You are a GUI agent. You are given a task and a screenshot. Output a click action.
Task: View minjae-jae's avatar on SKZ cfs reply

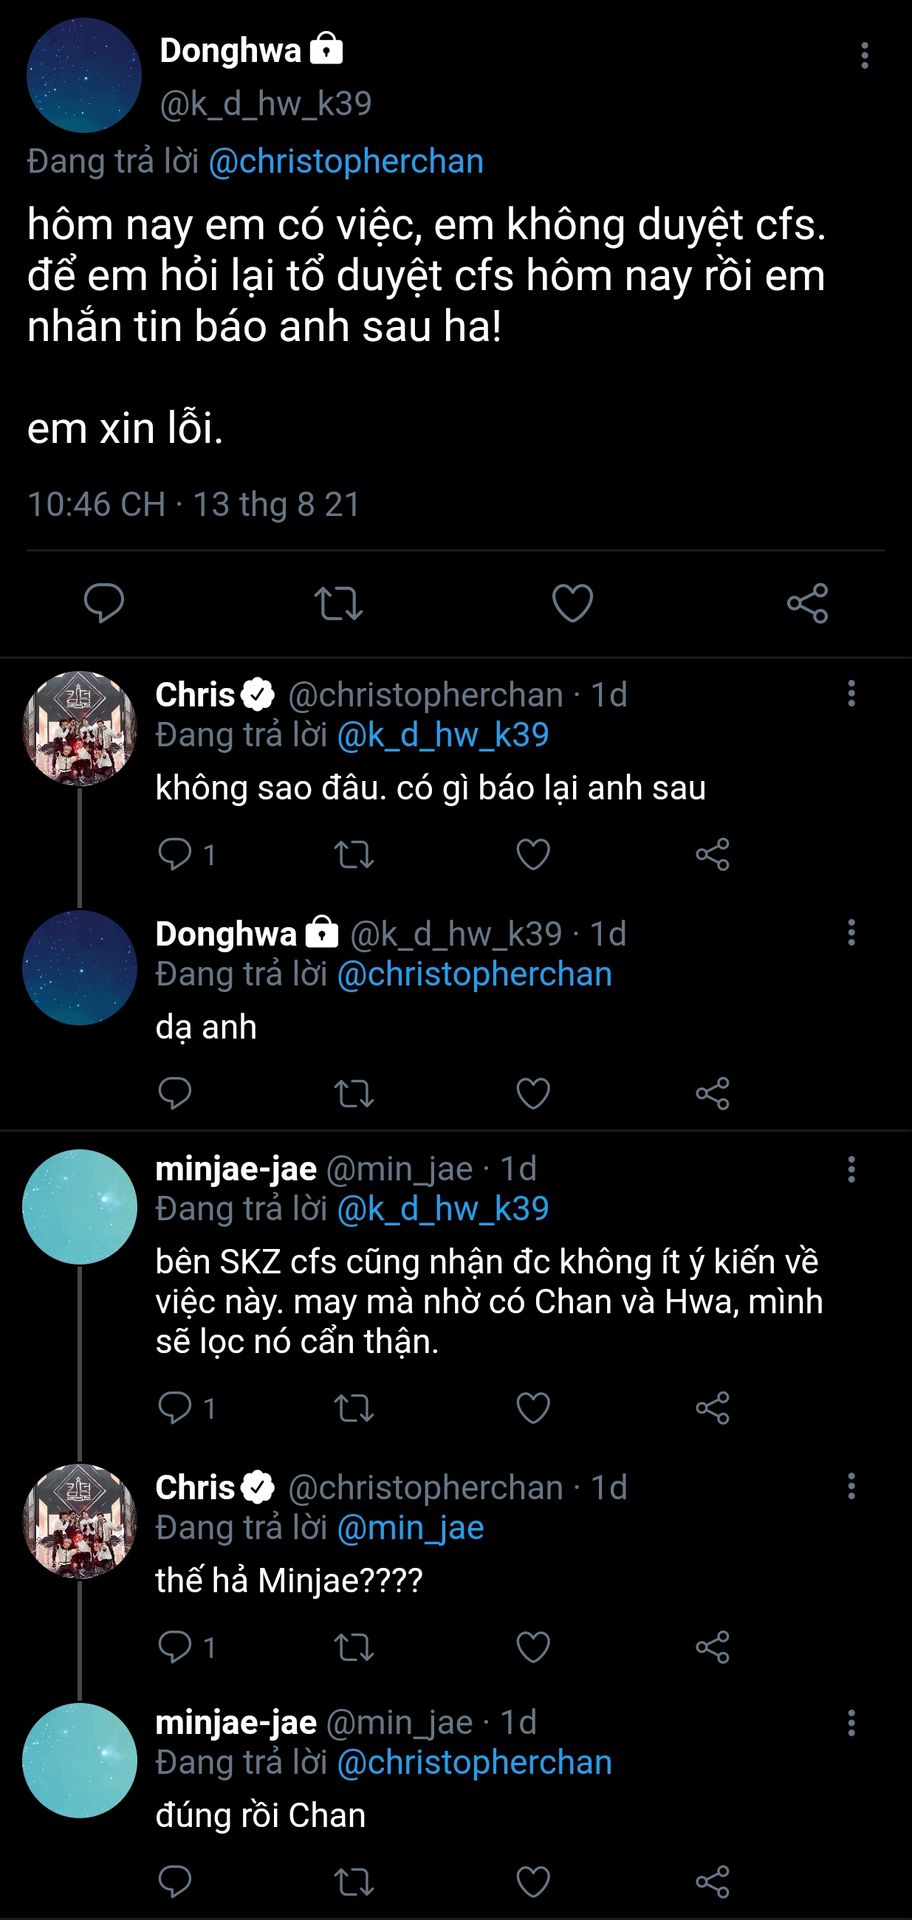tap(79, 1207)
